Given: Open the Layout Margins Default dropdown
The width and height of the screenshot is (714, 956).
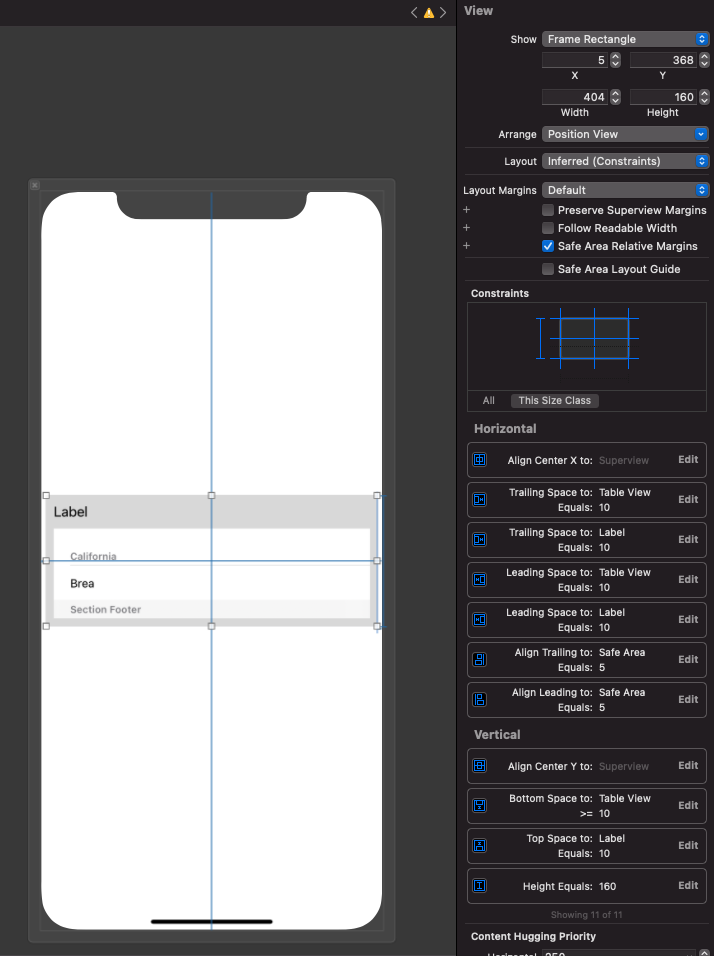Looking at the screenshot, I should (625, 190).
